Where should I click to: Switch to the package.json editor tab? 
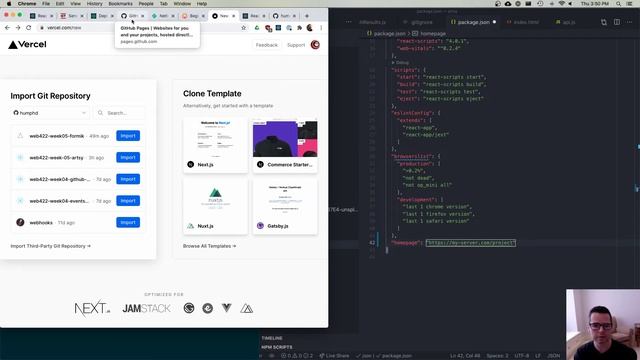pos(473,22)
